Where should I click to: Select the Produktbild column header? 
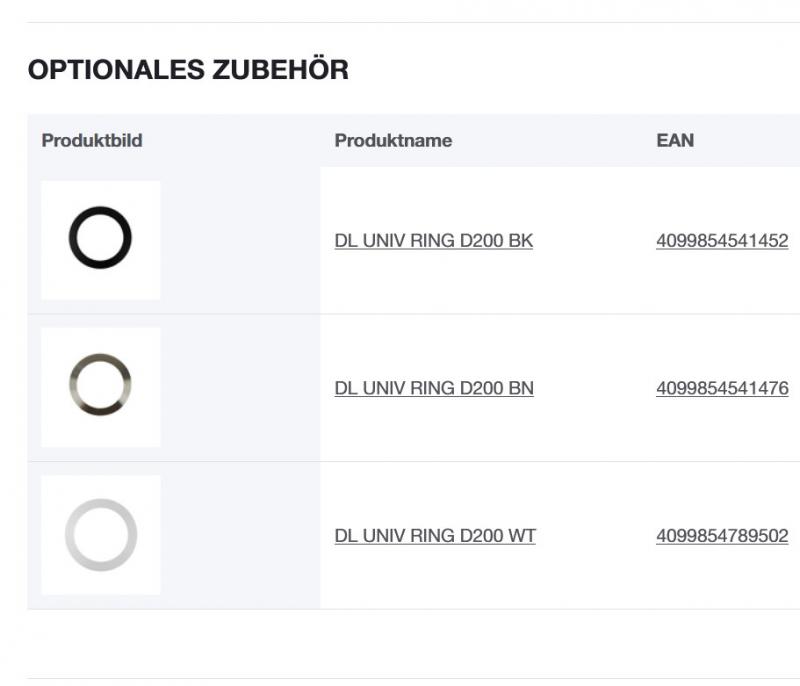pyautogui.click(x=91, y=140)
